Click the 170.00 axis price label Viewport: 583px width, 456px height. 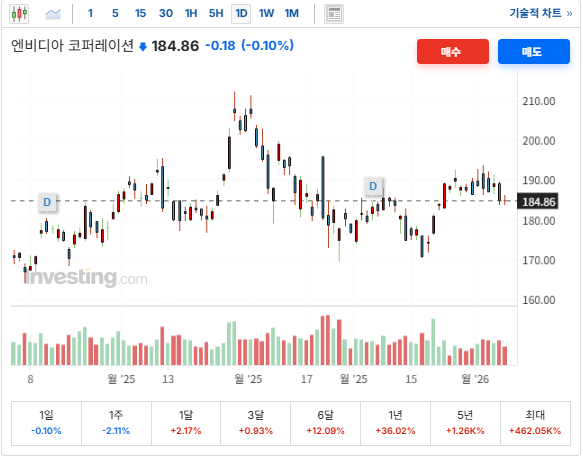(x=538, y=260)
